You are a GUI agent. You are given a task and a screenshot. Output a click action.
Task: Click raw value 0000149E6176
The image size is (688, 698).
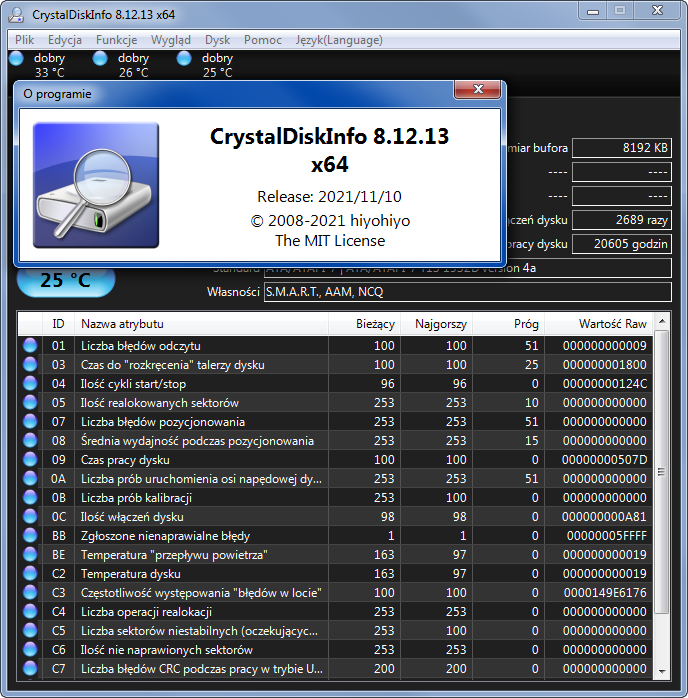[605, 592]
